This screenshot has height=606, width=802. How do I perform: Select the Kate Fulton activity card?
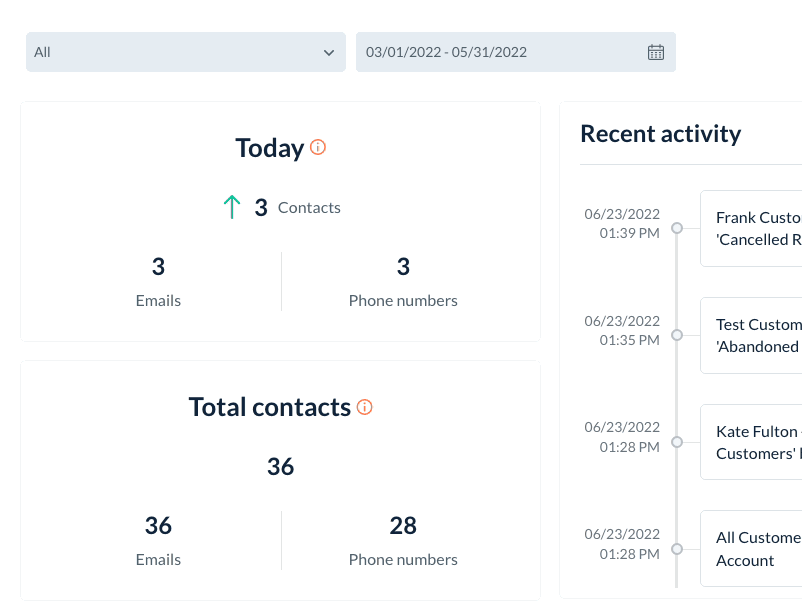[752, 442]
